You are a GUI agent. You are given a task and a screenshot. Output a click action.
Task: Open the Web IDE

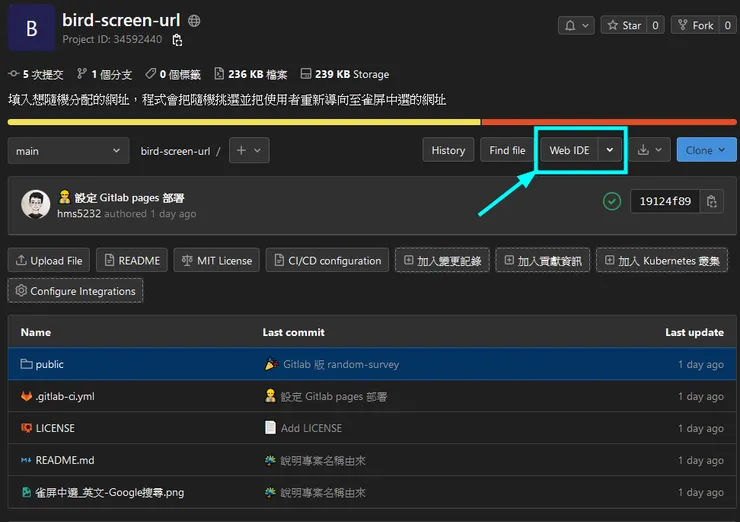coord(569,150)
